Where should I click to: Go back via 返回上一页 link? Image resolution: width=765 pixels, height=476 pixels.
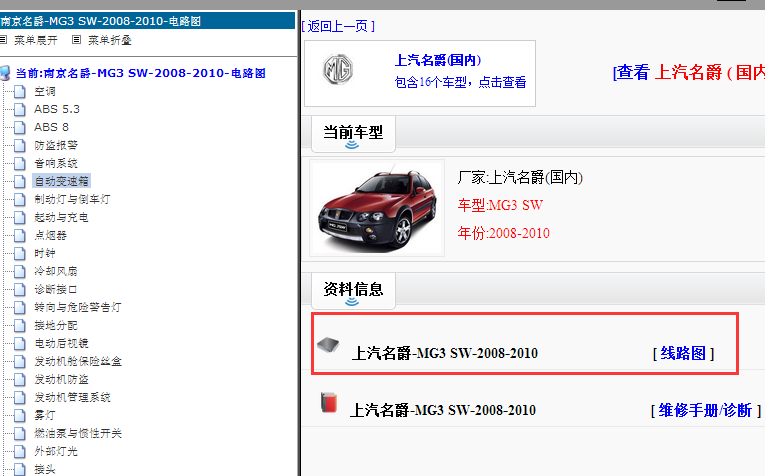coord(339,26)
